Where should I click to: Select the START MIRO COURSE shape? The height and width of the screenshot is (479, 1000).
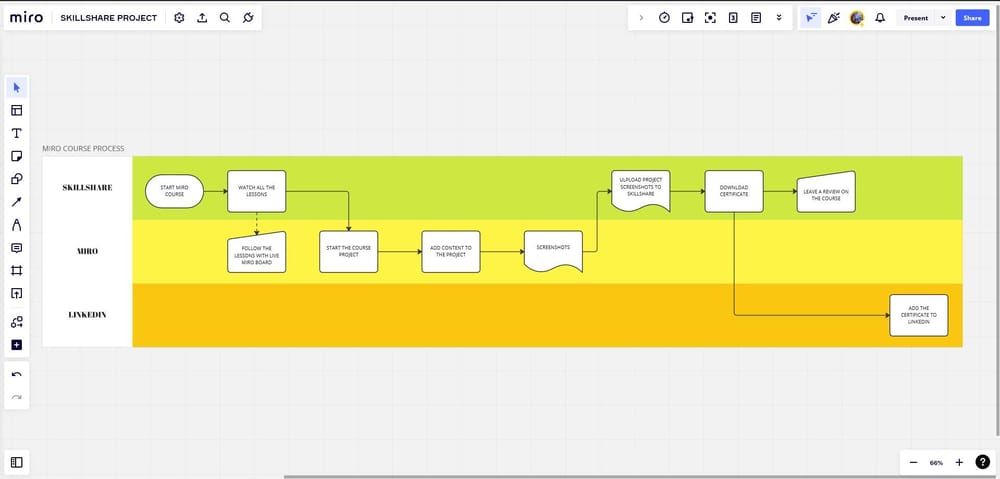(x=174, y=191)
